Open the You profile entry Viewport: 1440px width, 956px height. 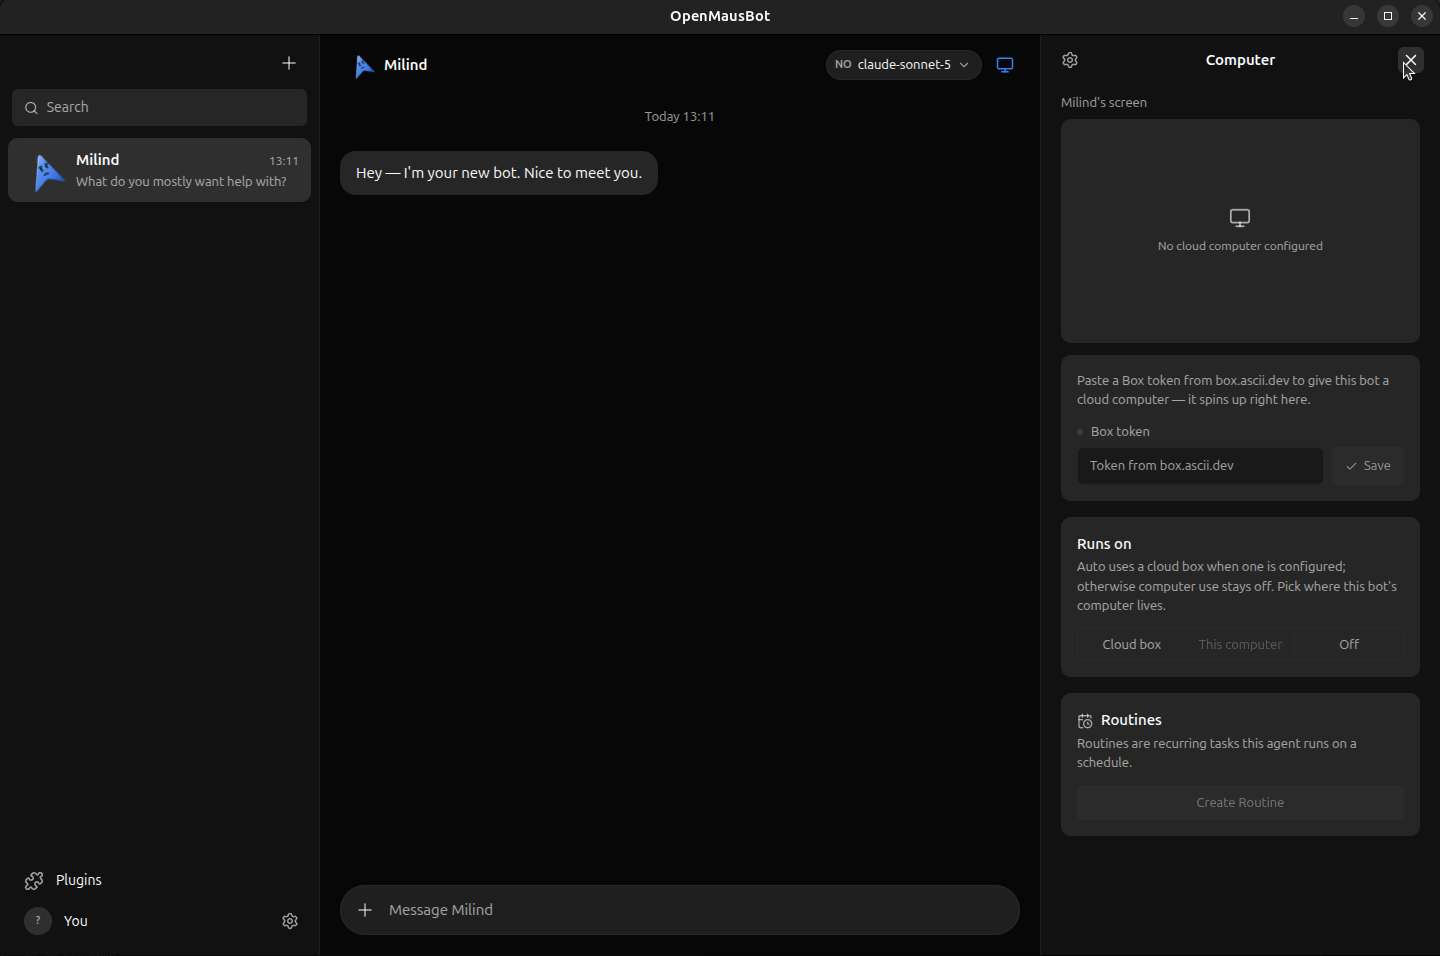tap(76, 921)
